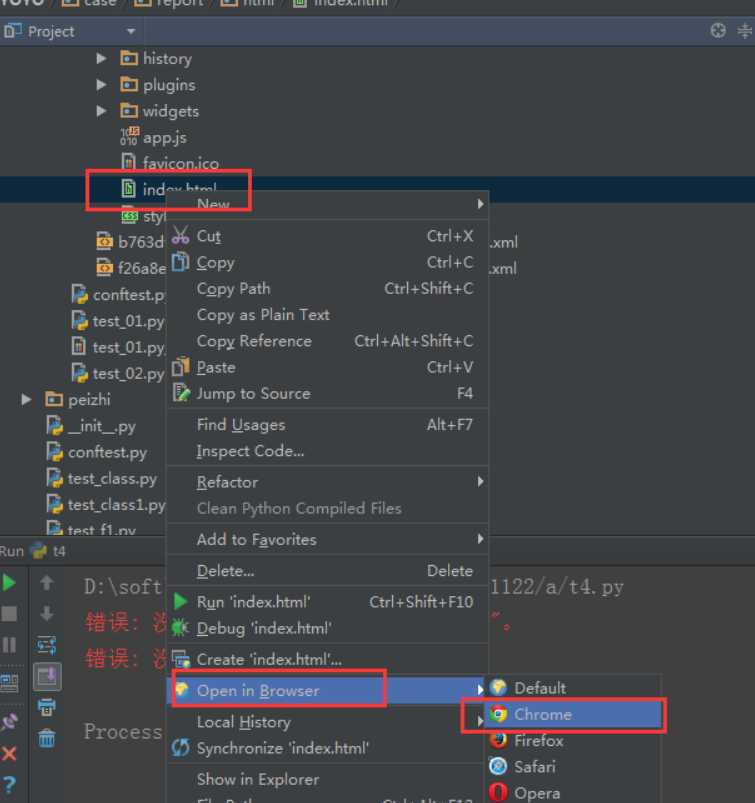
Task: Choose Opera browser option
Action: [573, 793]
